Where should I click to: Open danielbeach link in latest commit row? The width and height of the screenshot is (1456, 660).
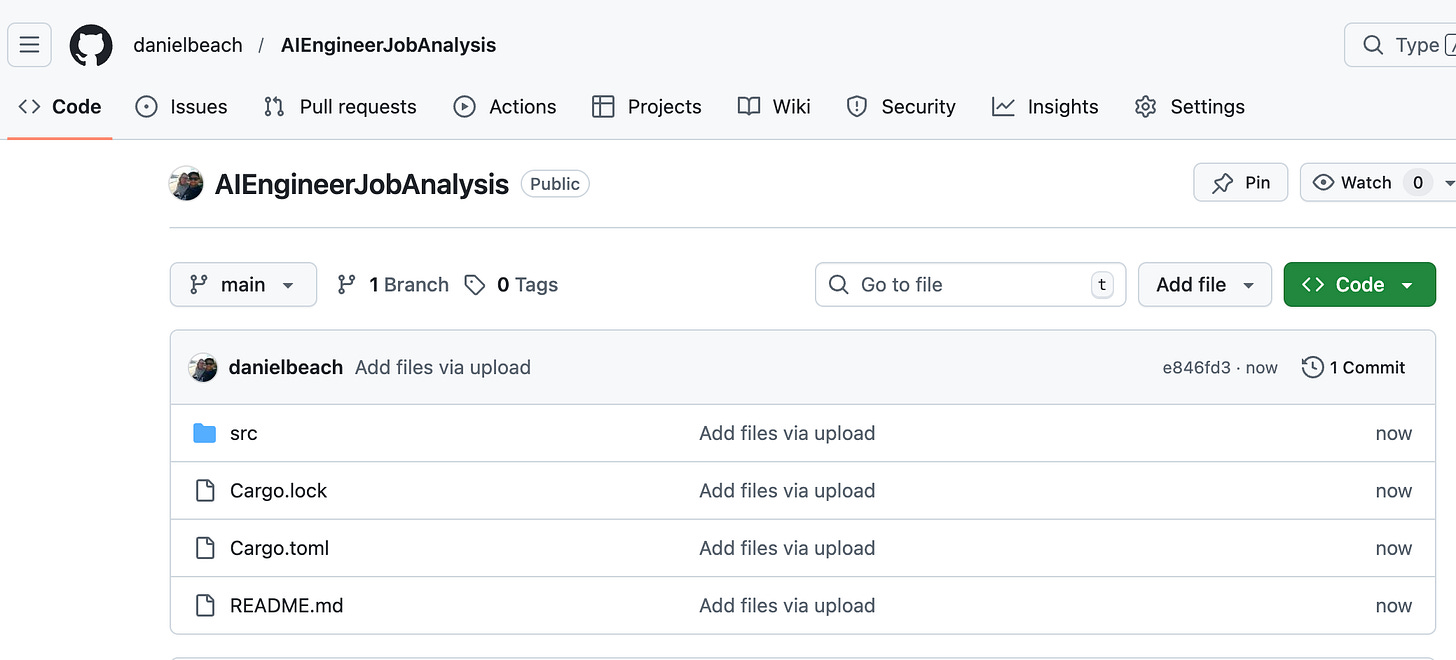coord(286,368)
